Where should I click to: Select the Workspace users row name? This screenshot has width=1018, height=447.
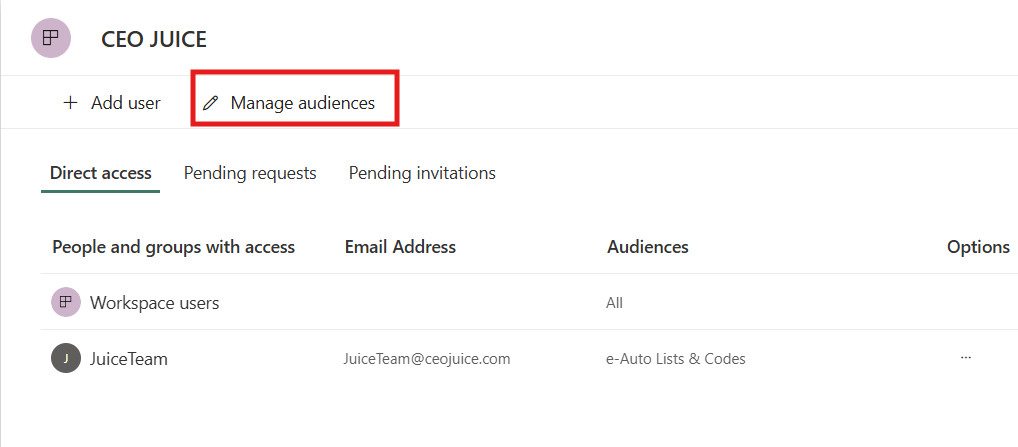point(155,302)
